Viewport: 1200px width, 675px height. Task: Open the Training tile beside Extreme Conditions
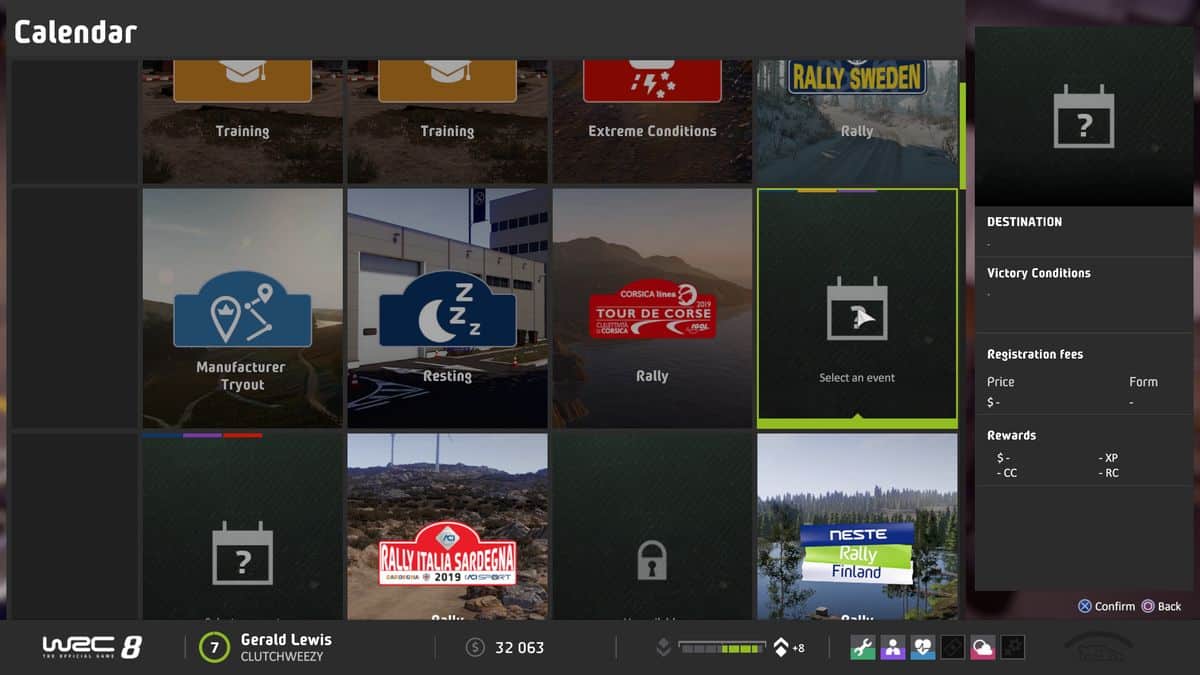(x=447, y=121)
